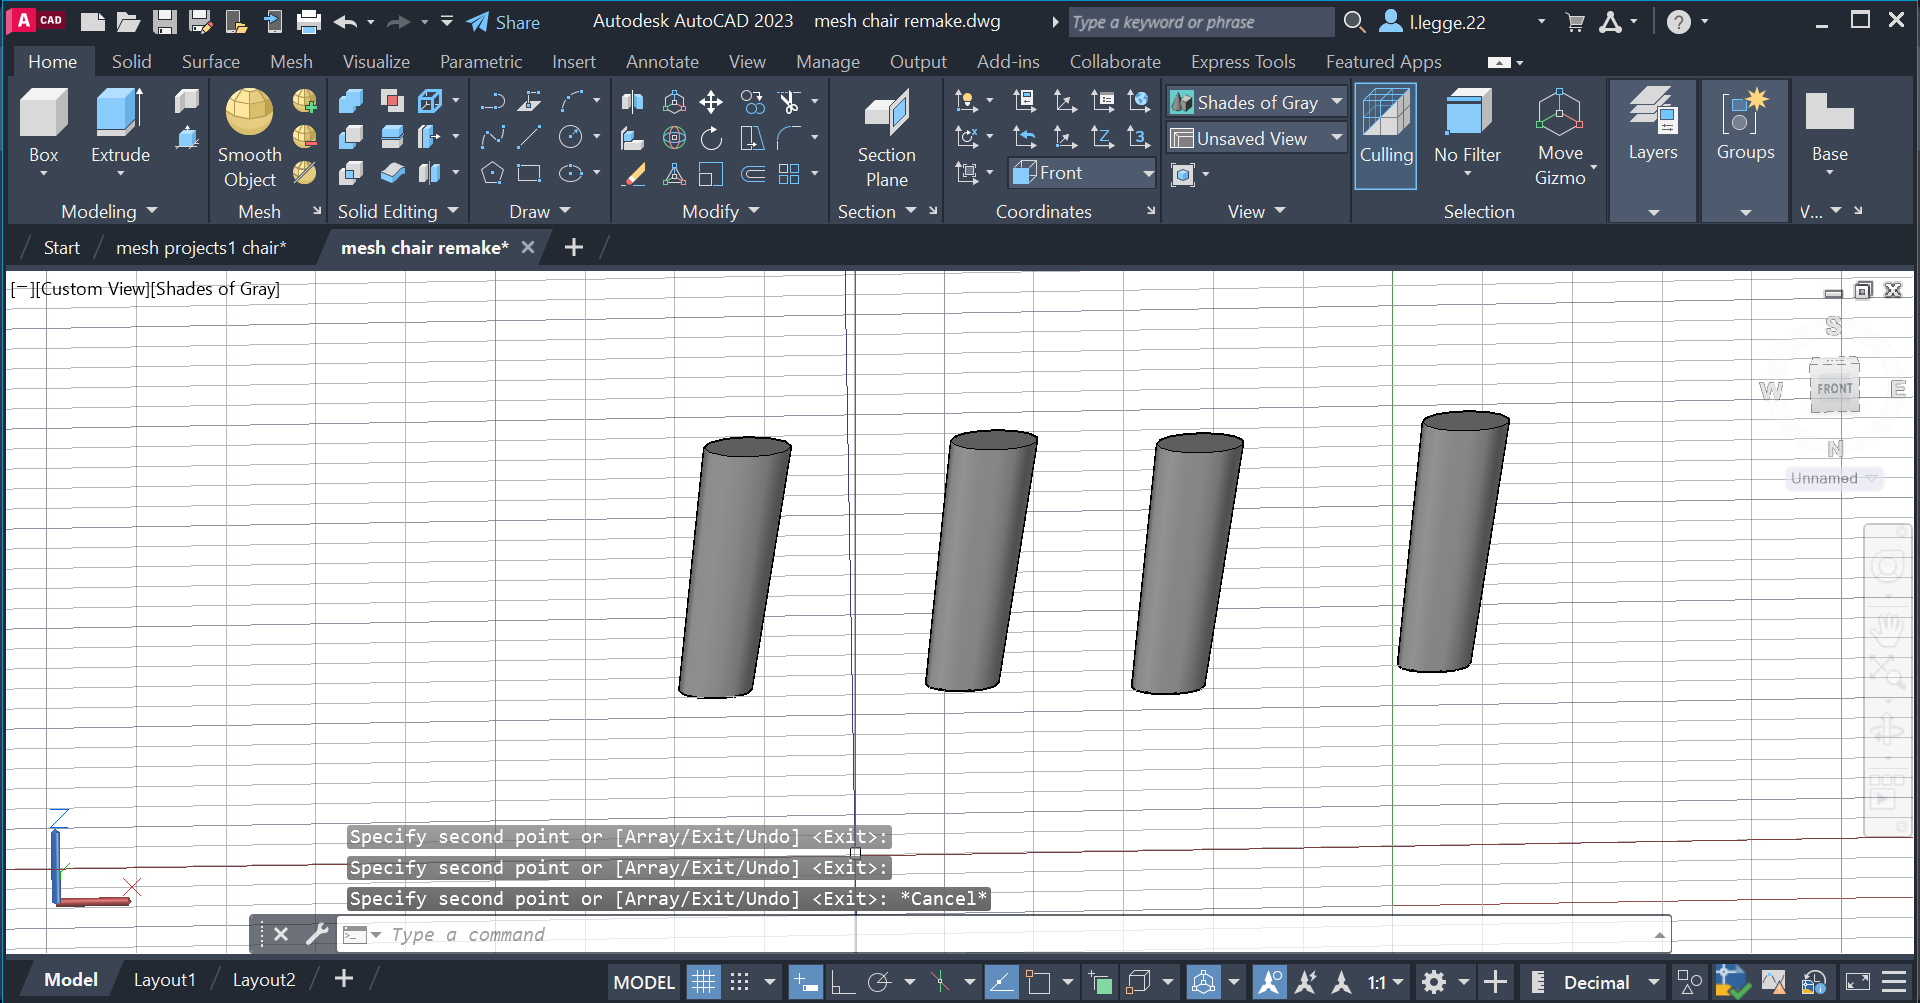Image resolution: width=1920 pixels, height=1003 pixels.
Task: Select the Line draw tool
Action: 529,138
